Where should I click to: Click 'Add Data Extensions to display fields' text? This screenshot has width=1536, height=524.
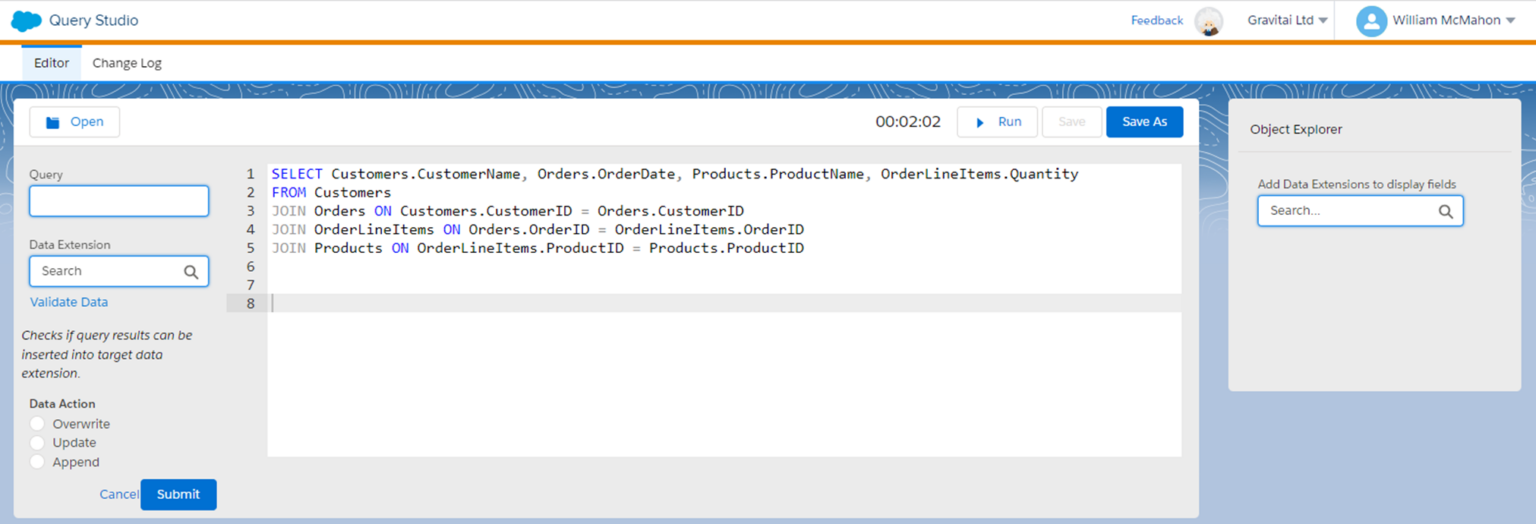[x=1357, y=184]
